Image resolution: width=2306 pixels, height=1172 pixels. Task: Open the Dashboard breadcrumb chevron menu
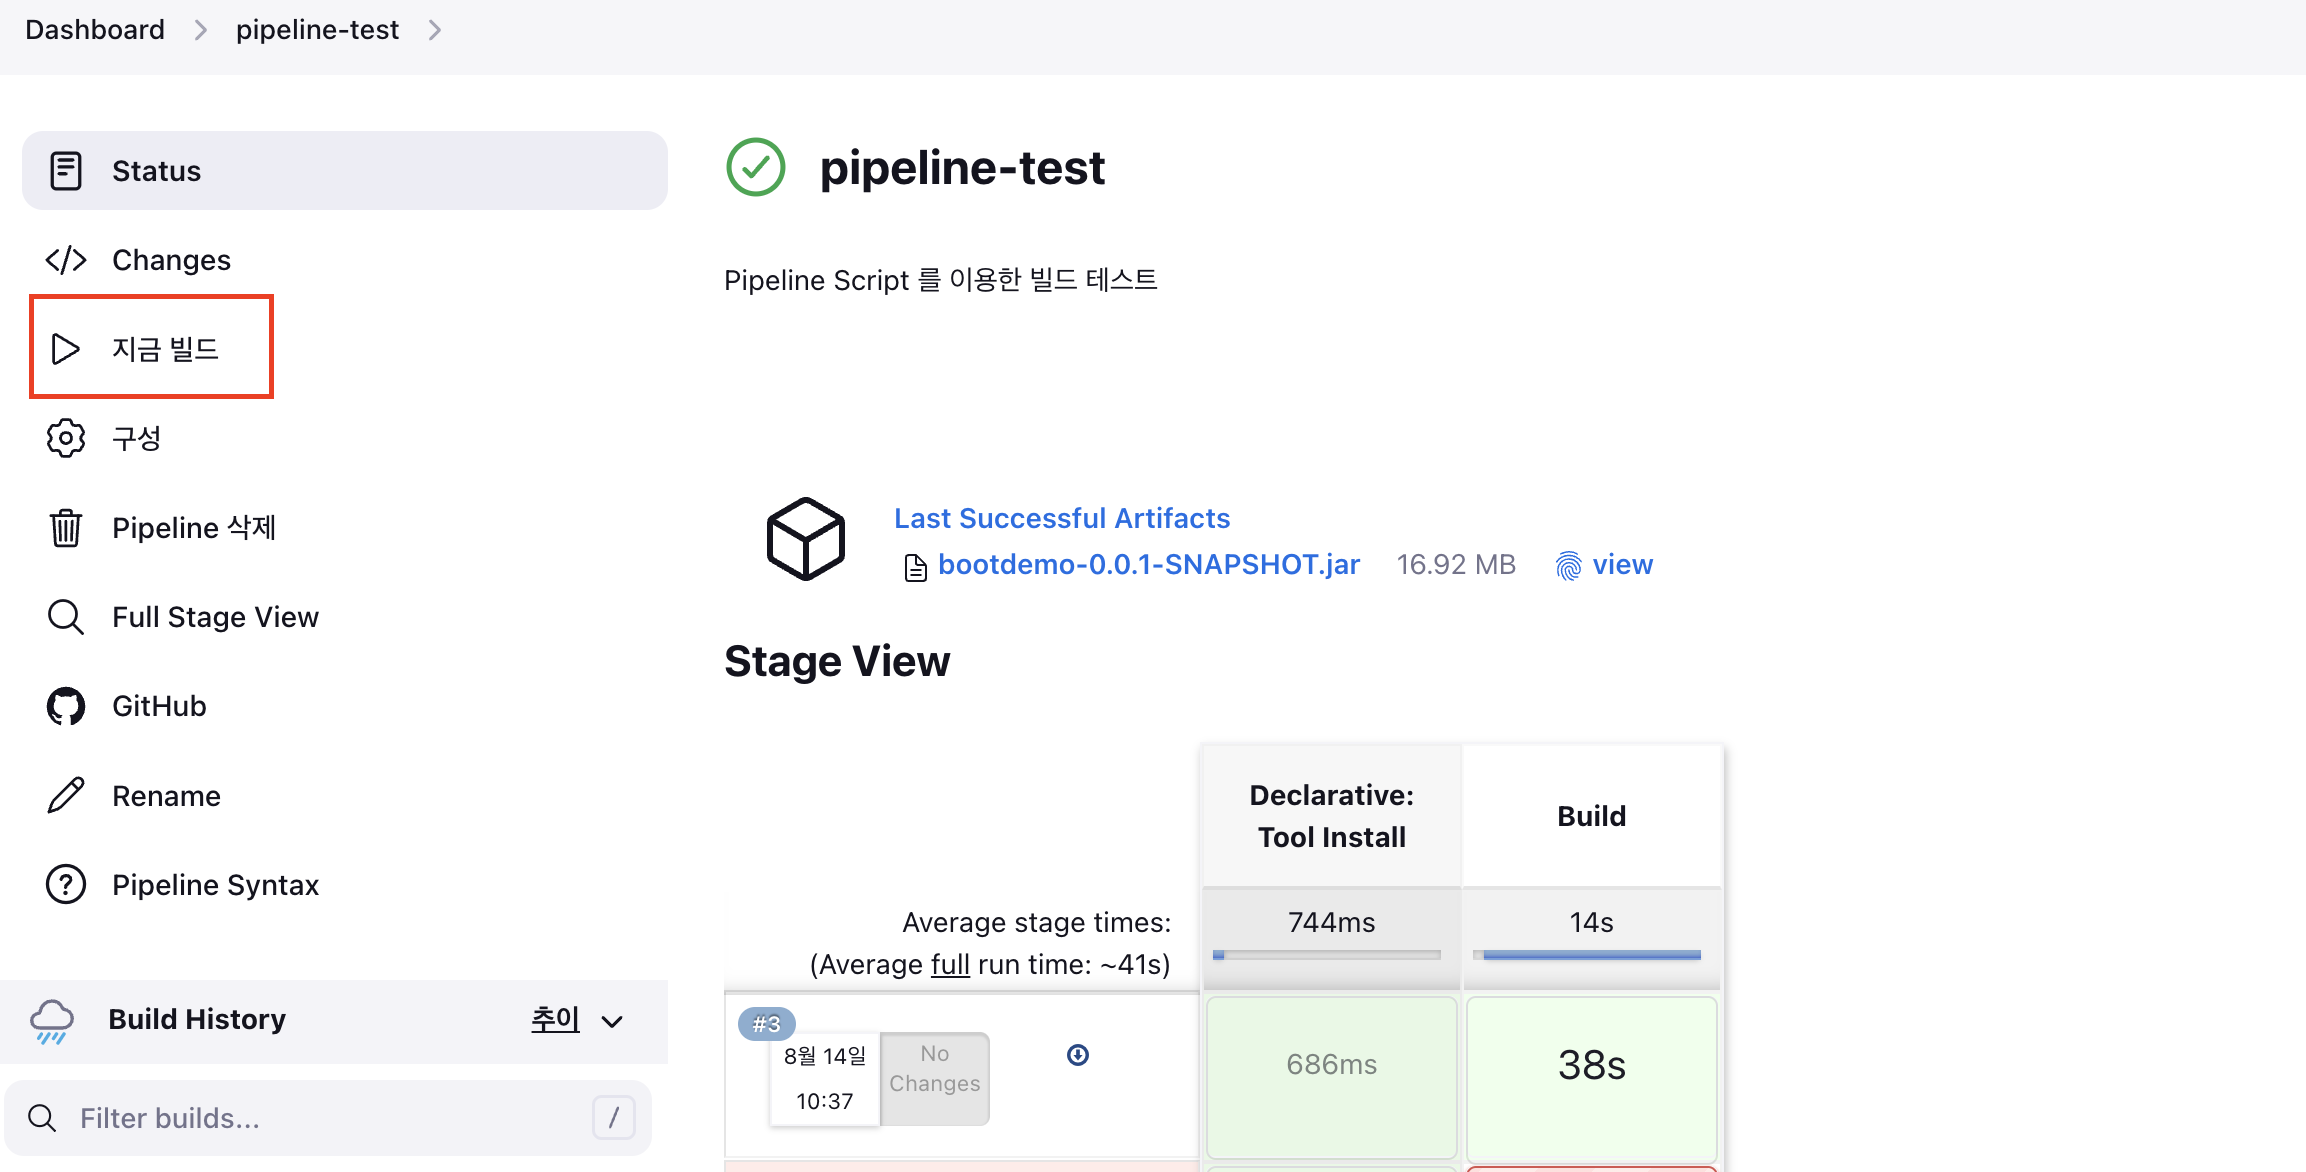(x=200, y=31)
